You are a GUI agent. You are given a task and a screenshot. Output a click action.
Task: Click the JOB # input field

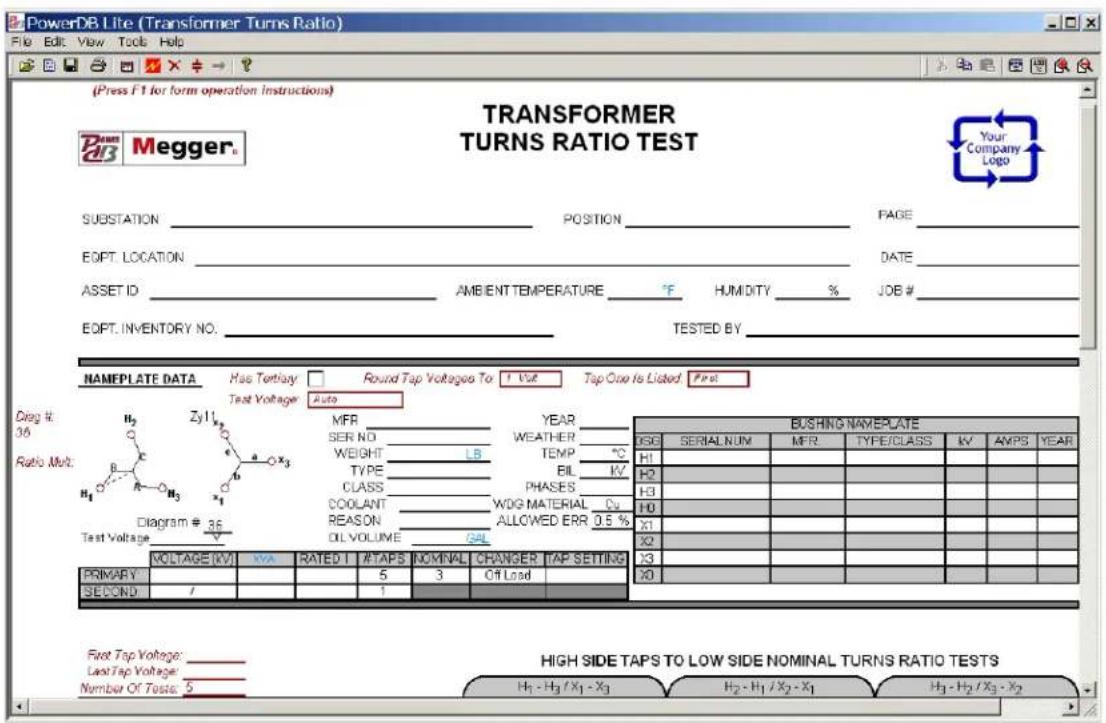coord(997,291)
